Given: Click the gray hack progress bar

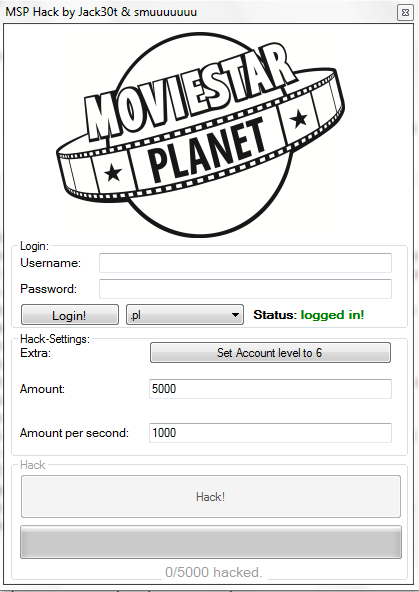Looking at the screenshot, I should pyautogui.click(x=211, y=542).
